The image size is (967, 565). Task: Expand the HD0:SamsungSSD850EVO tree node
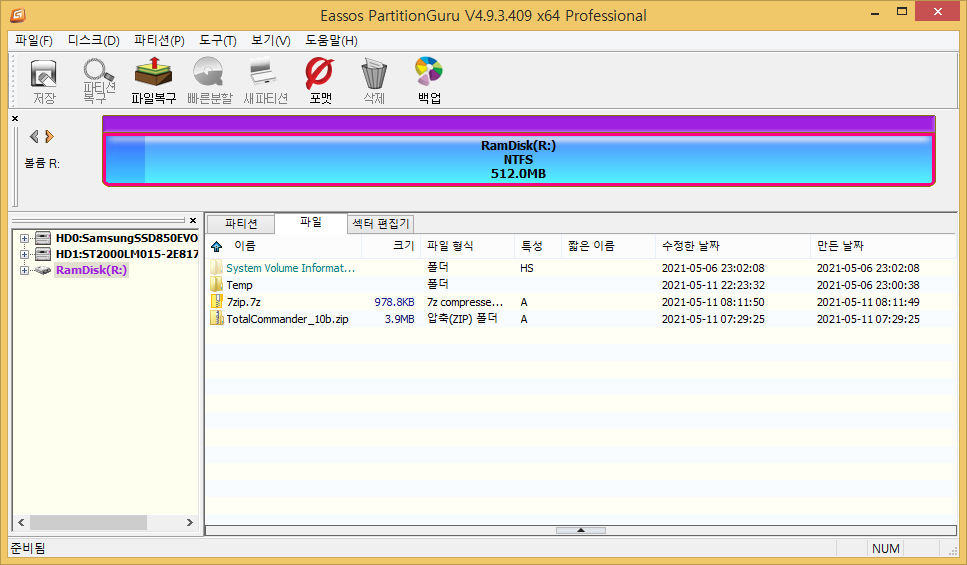[24, 238]
